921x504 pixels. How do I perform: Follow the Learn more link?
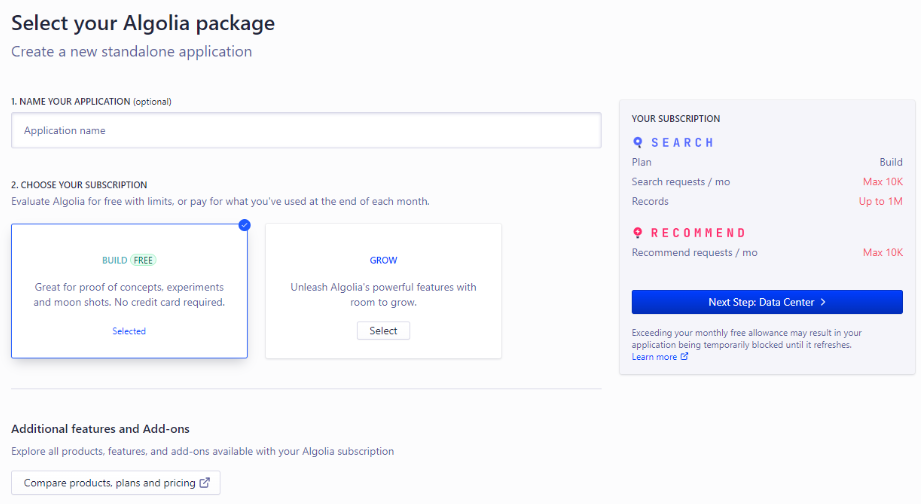pos(654,357)
